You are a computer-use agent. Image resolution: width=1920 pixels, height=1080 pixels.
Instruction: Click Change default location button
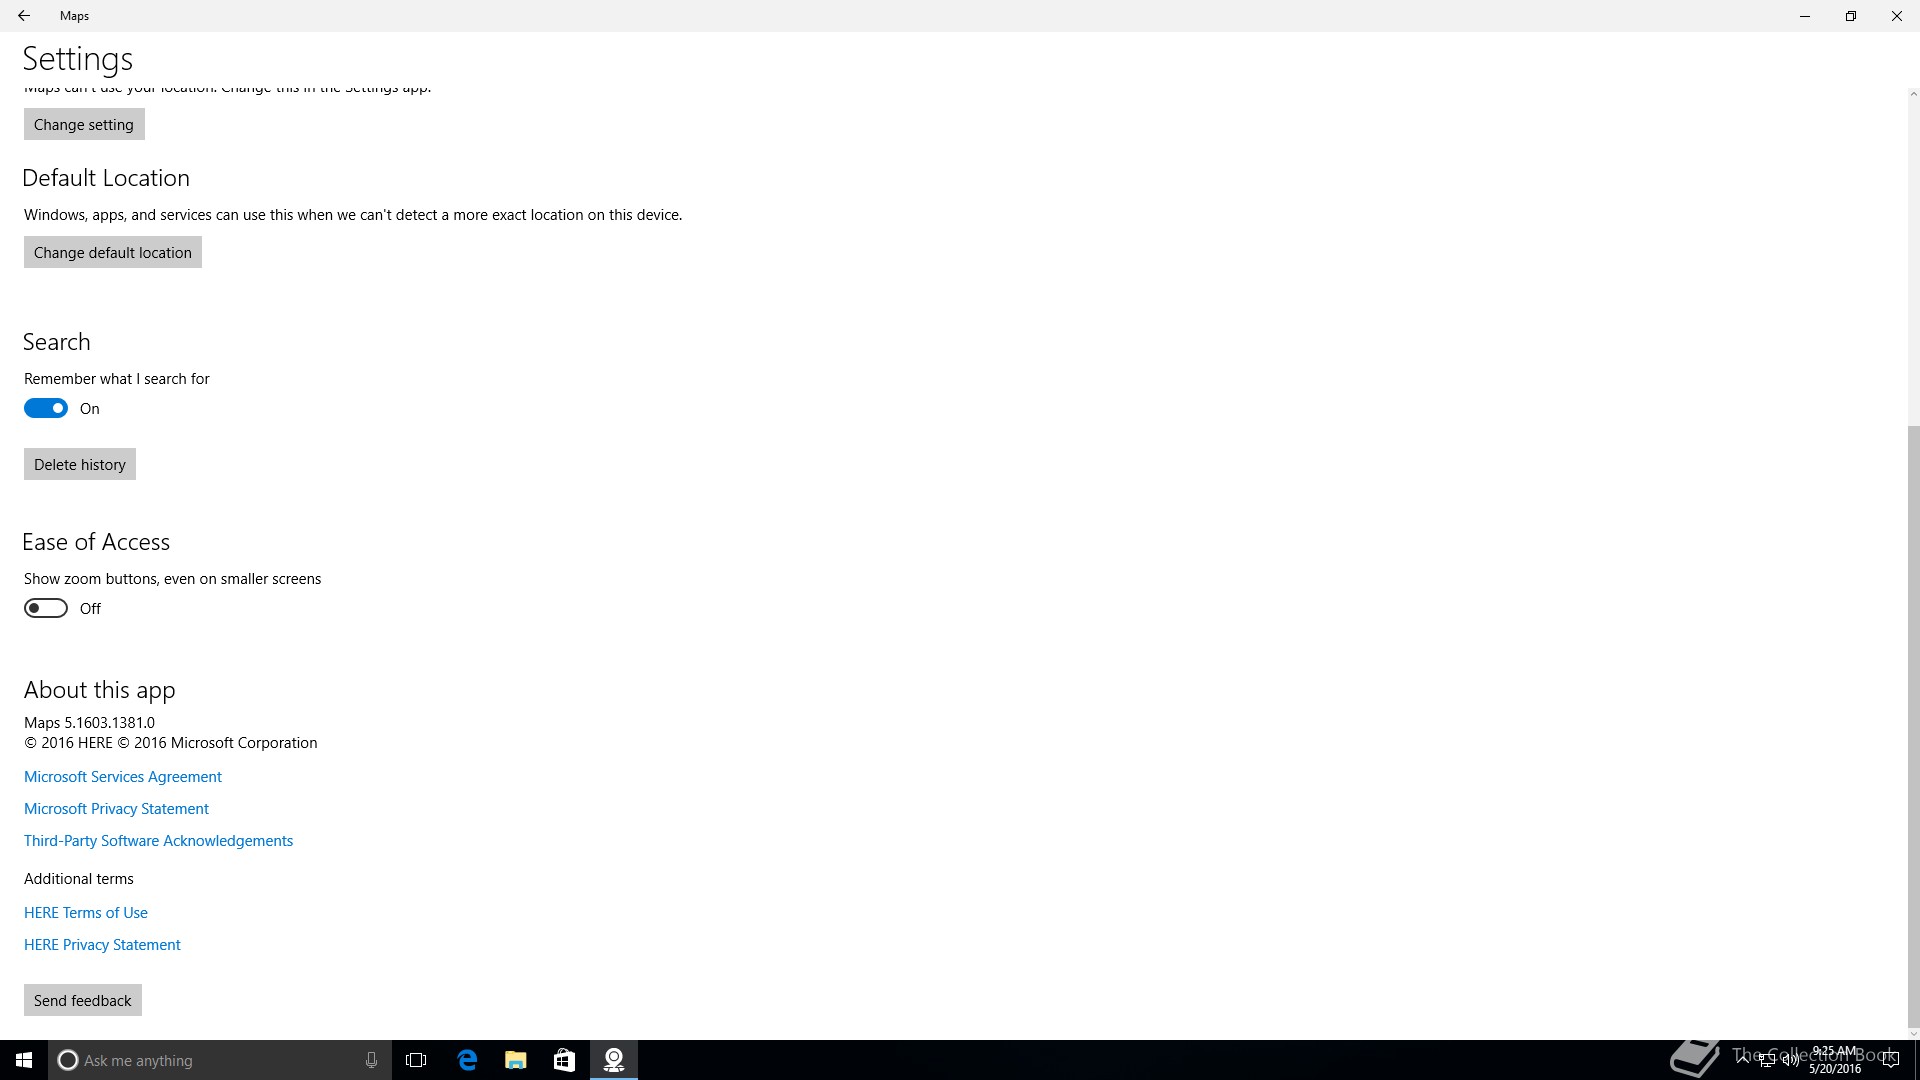click(x=113, y=252)
